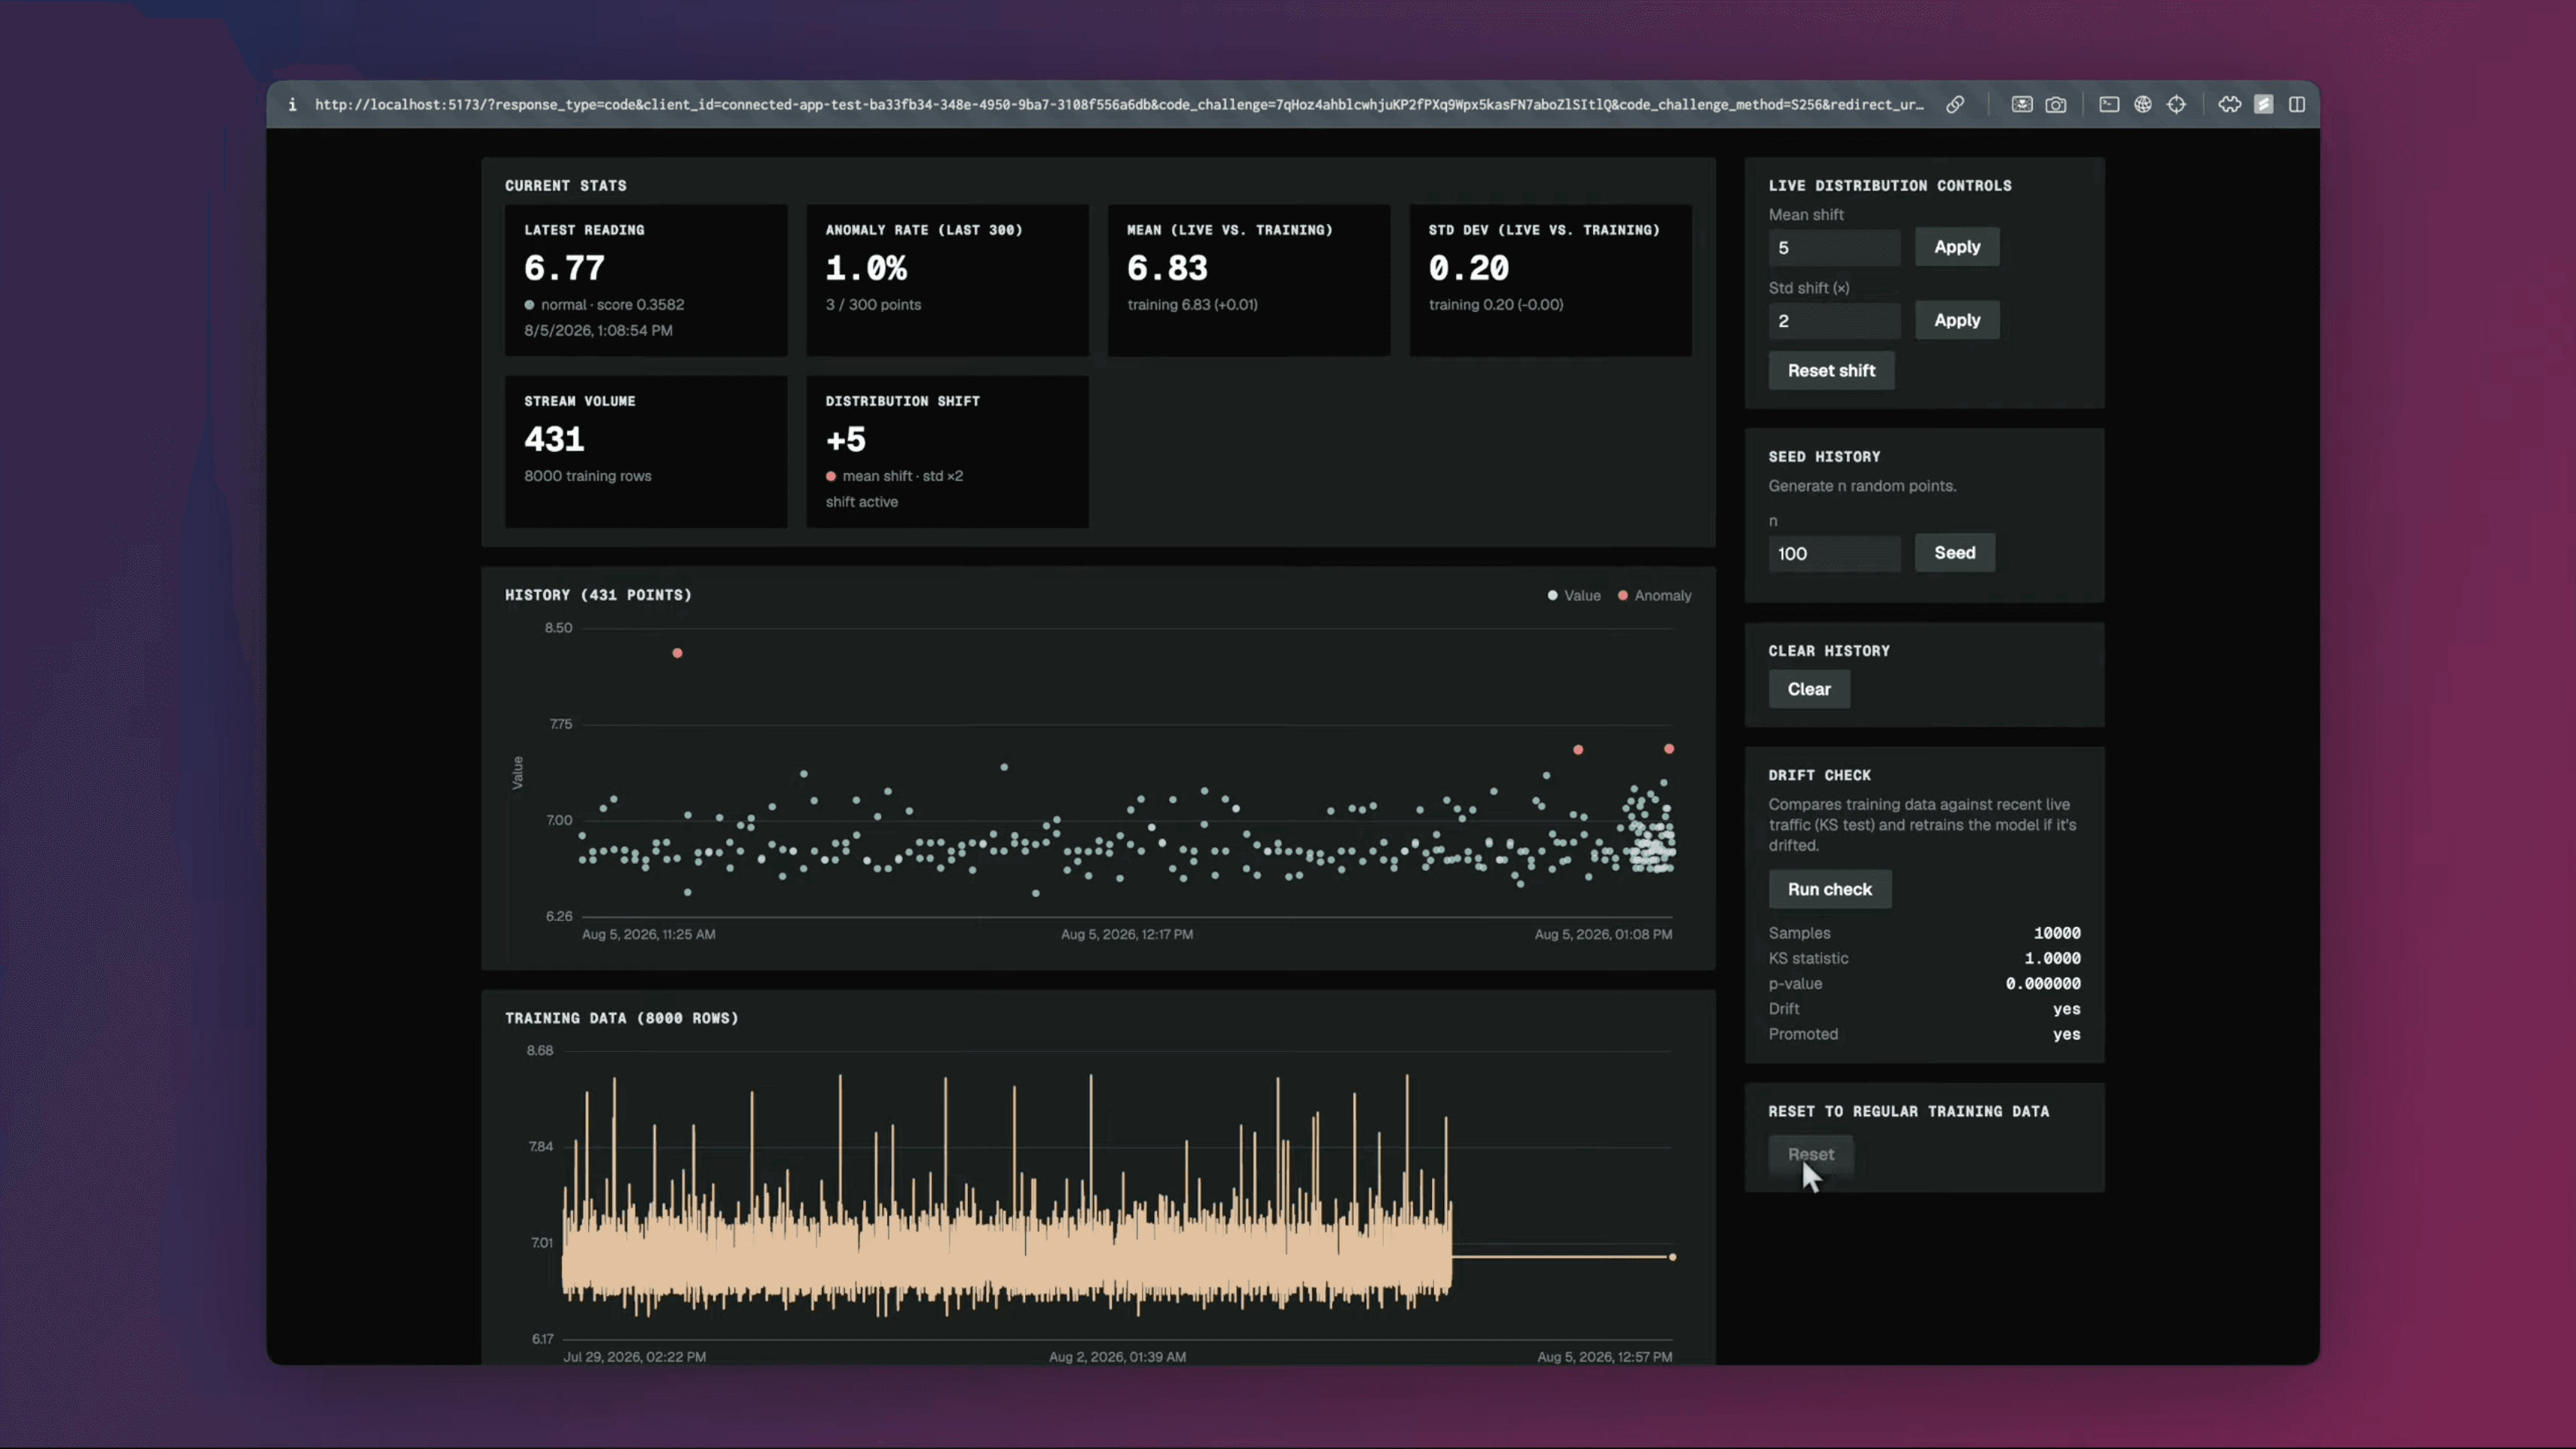Image resolution: width=2576 pixels, height=1449 pixels.
Task: Open the terminal console icon
Action: [x=2109, y=104]
